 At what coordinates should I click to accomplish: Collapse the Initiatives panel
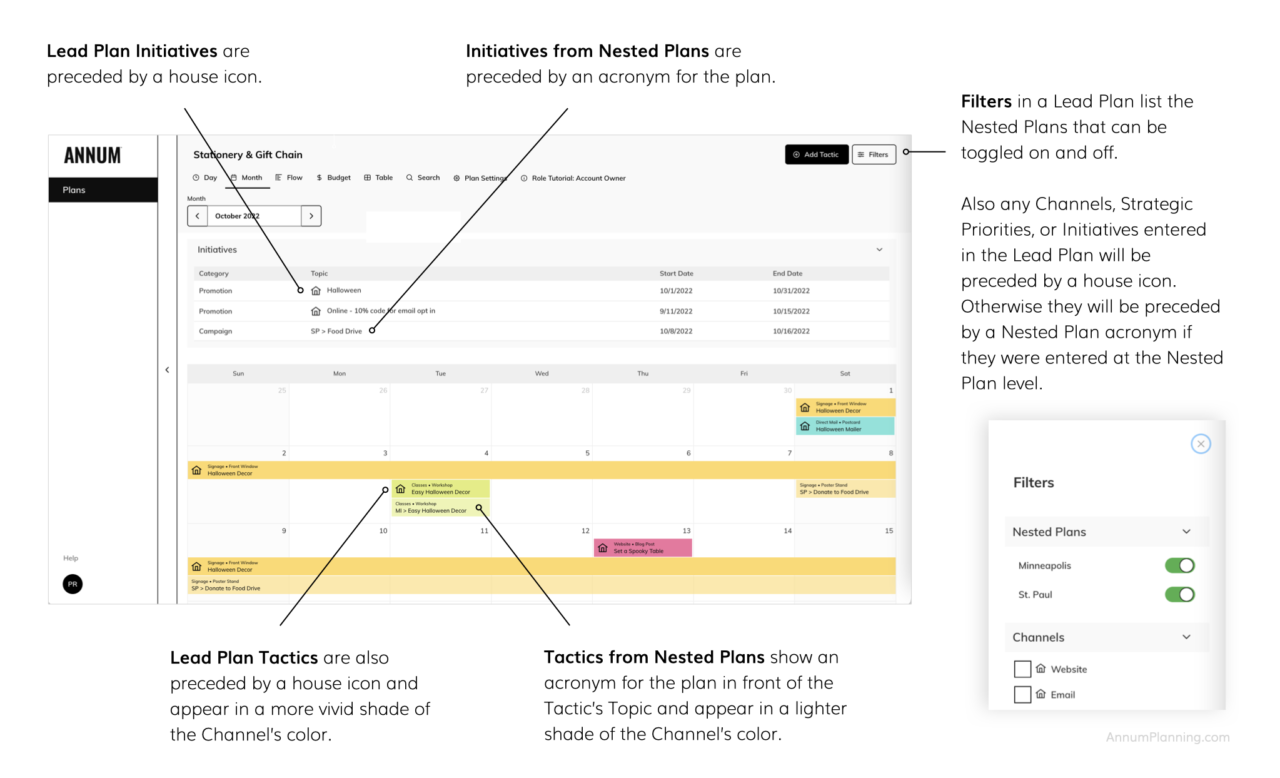(879, 249)
